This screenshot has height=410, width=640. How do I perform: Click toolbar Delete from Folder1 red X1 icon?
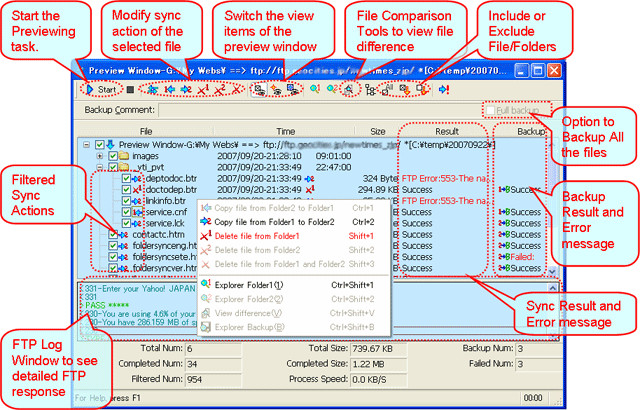pyautogui.click(x=203, y=89)
